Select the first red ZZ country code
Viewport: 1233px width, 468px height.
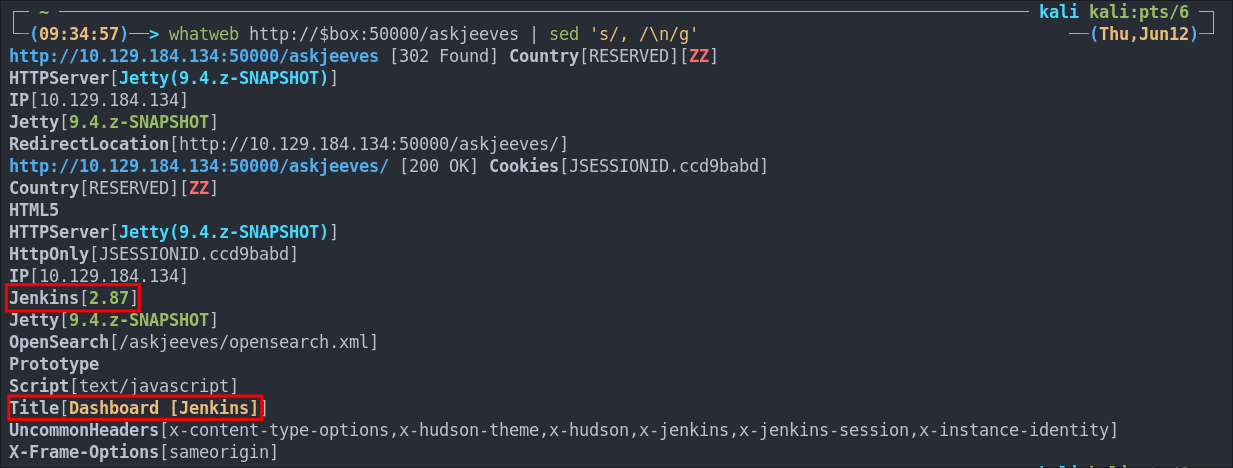point(699,55)
